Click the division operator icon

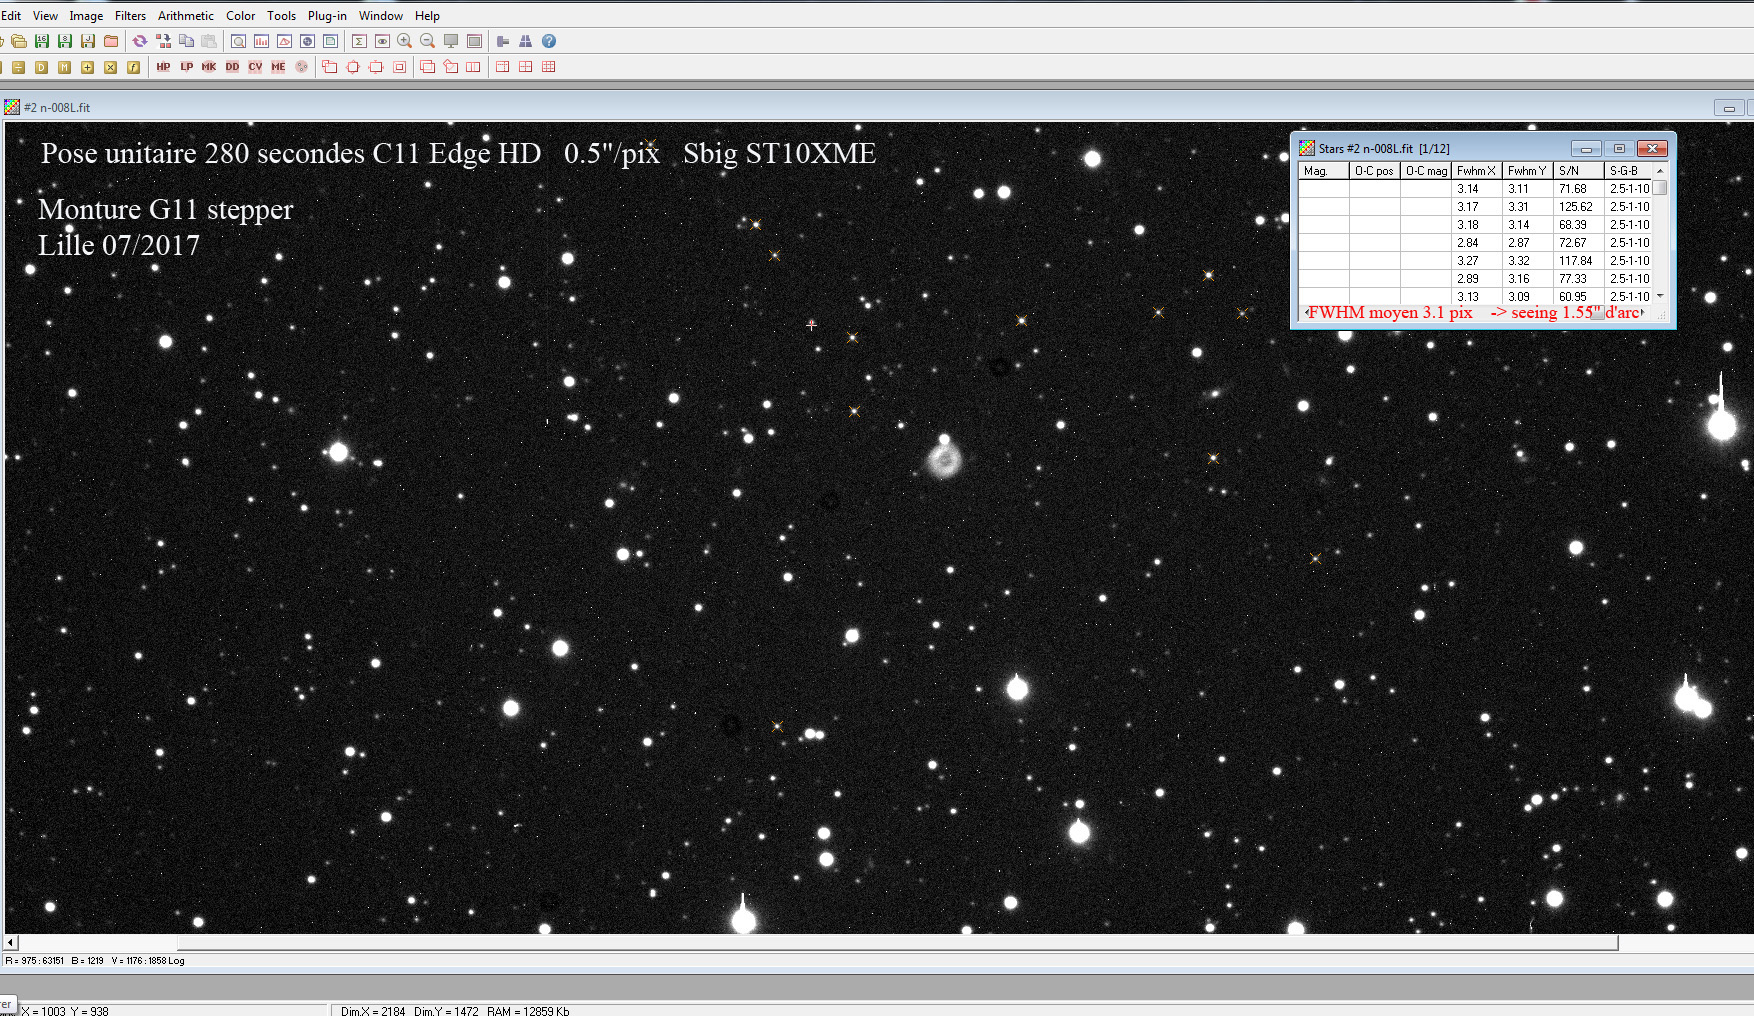pyautogui.click(x=19, y=67)
